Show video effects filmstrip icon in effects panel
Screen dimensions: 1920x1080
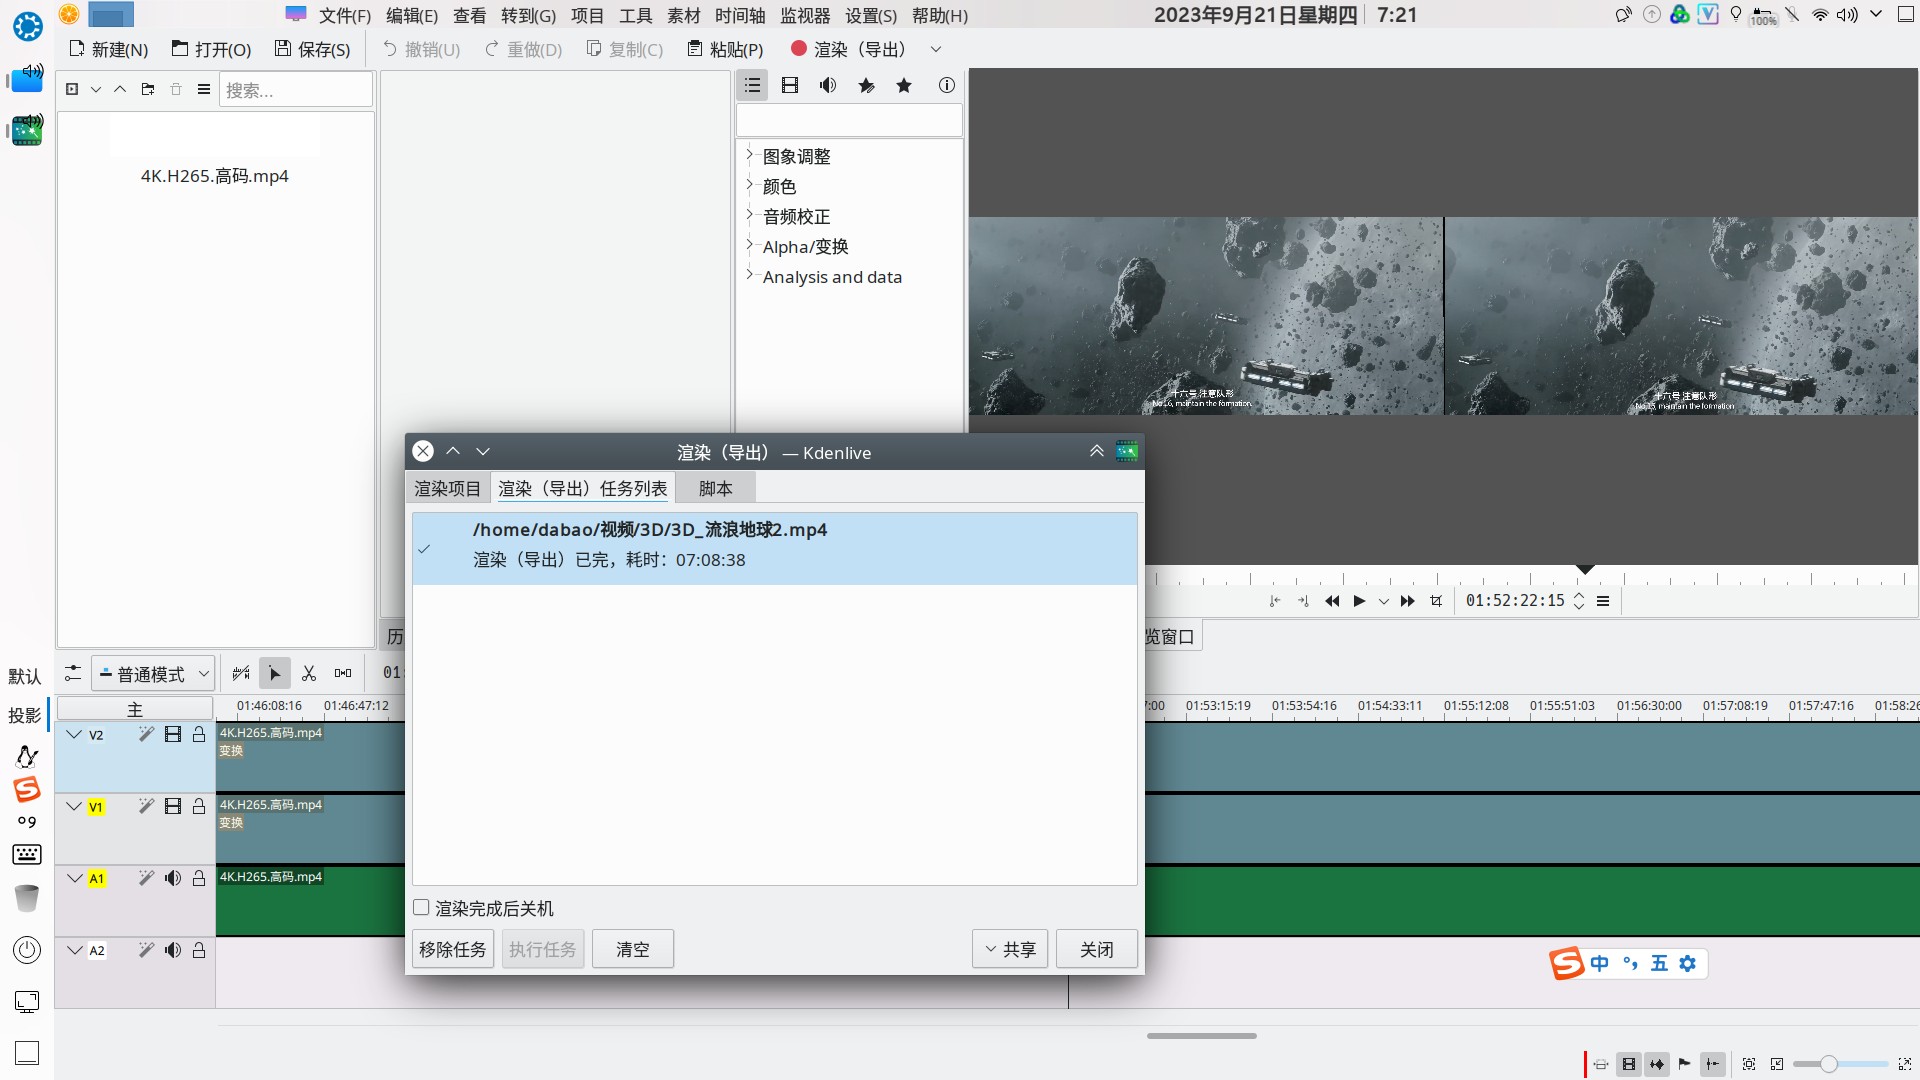[x=790, y=86]
